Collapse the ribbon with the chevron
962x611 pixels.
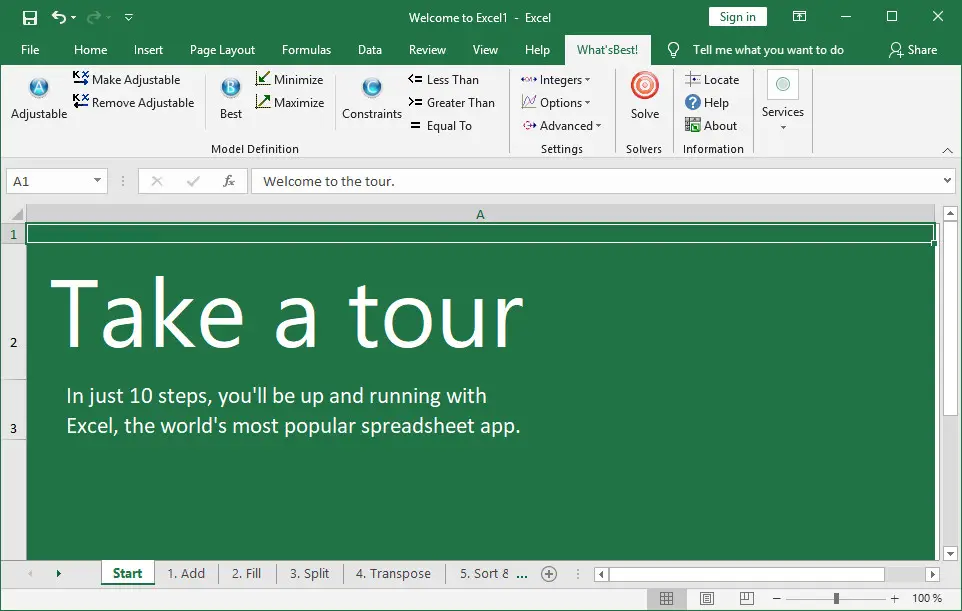tap(947, 150)
